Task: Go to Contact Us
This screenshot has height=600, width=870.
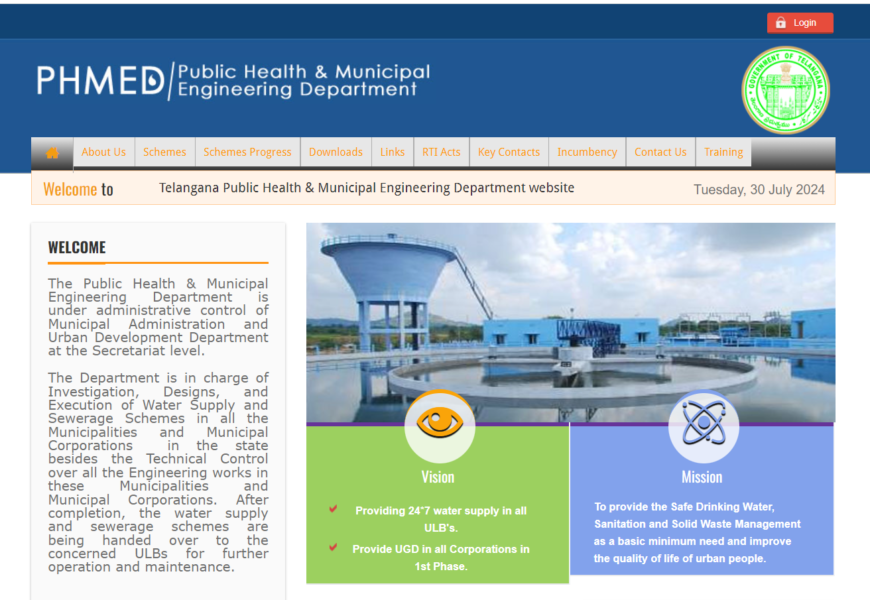Action: [x=660, y=152]
